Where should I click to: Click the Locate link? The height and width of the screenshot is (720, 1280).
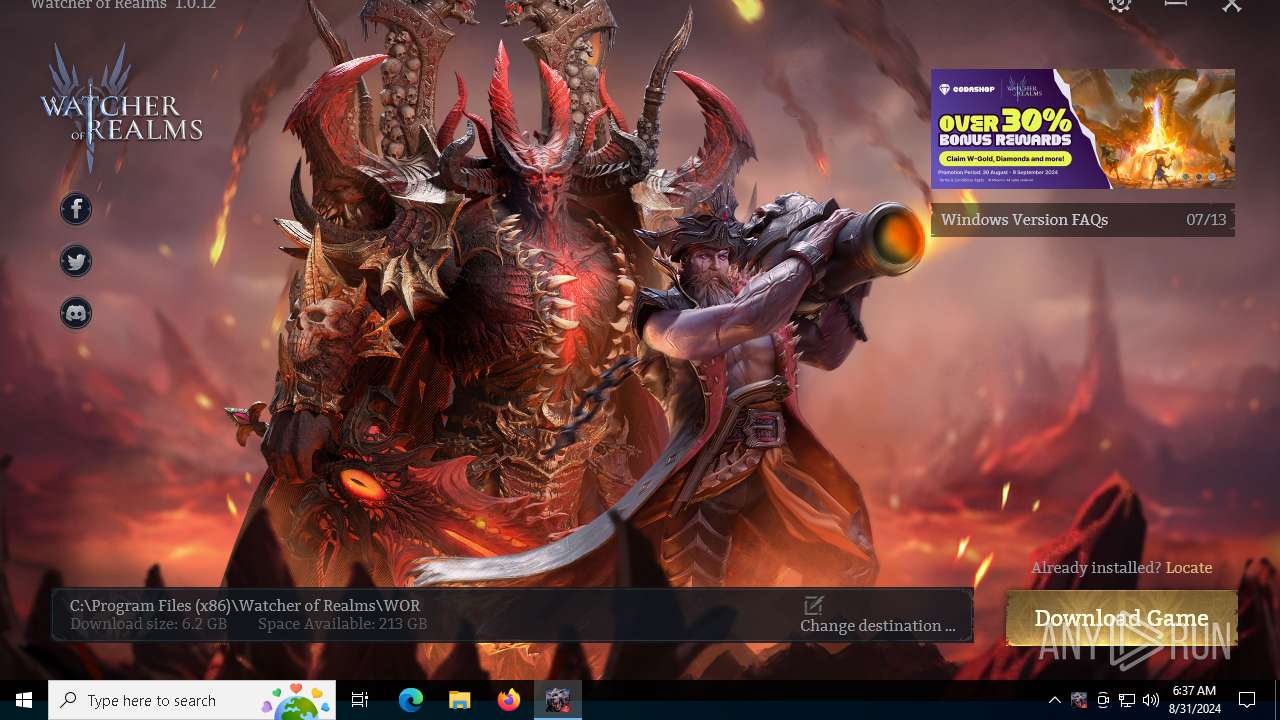1189,568
